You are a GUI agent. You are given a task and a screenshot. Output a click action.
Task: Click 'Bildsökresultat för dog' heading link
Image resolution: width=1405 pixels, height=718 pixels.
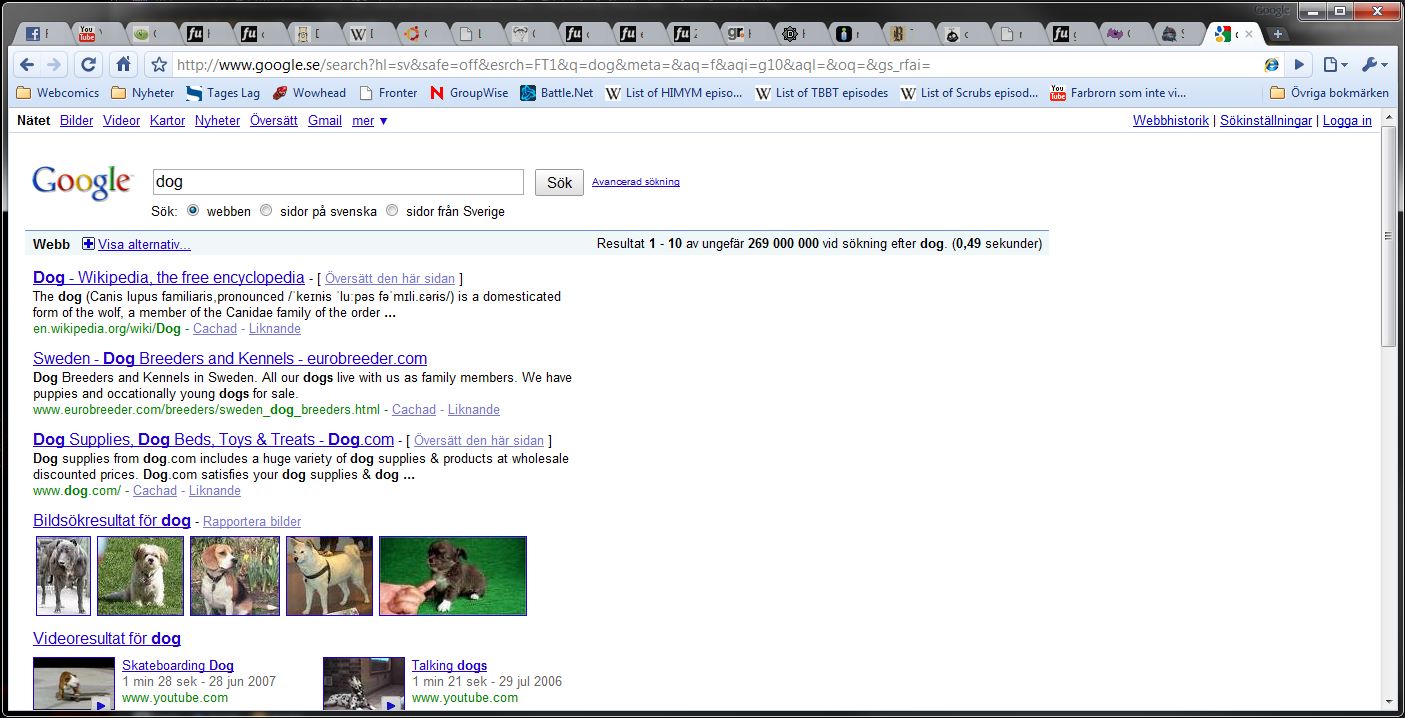(x=112, y=521)
